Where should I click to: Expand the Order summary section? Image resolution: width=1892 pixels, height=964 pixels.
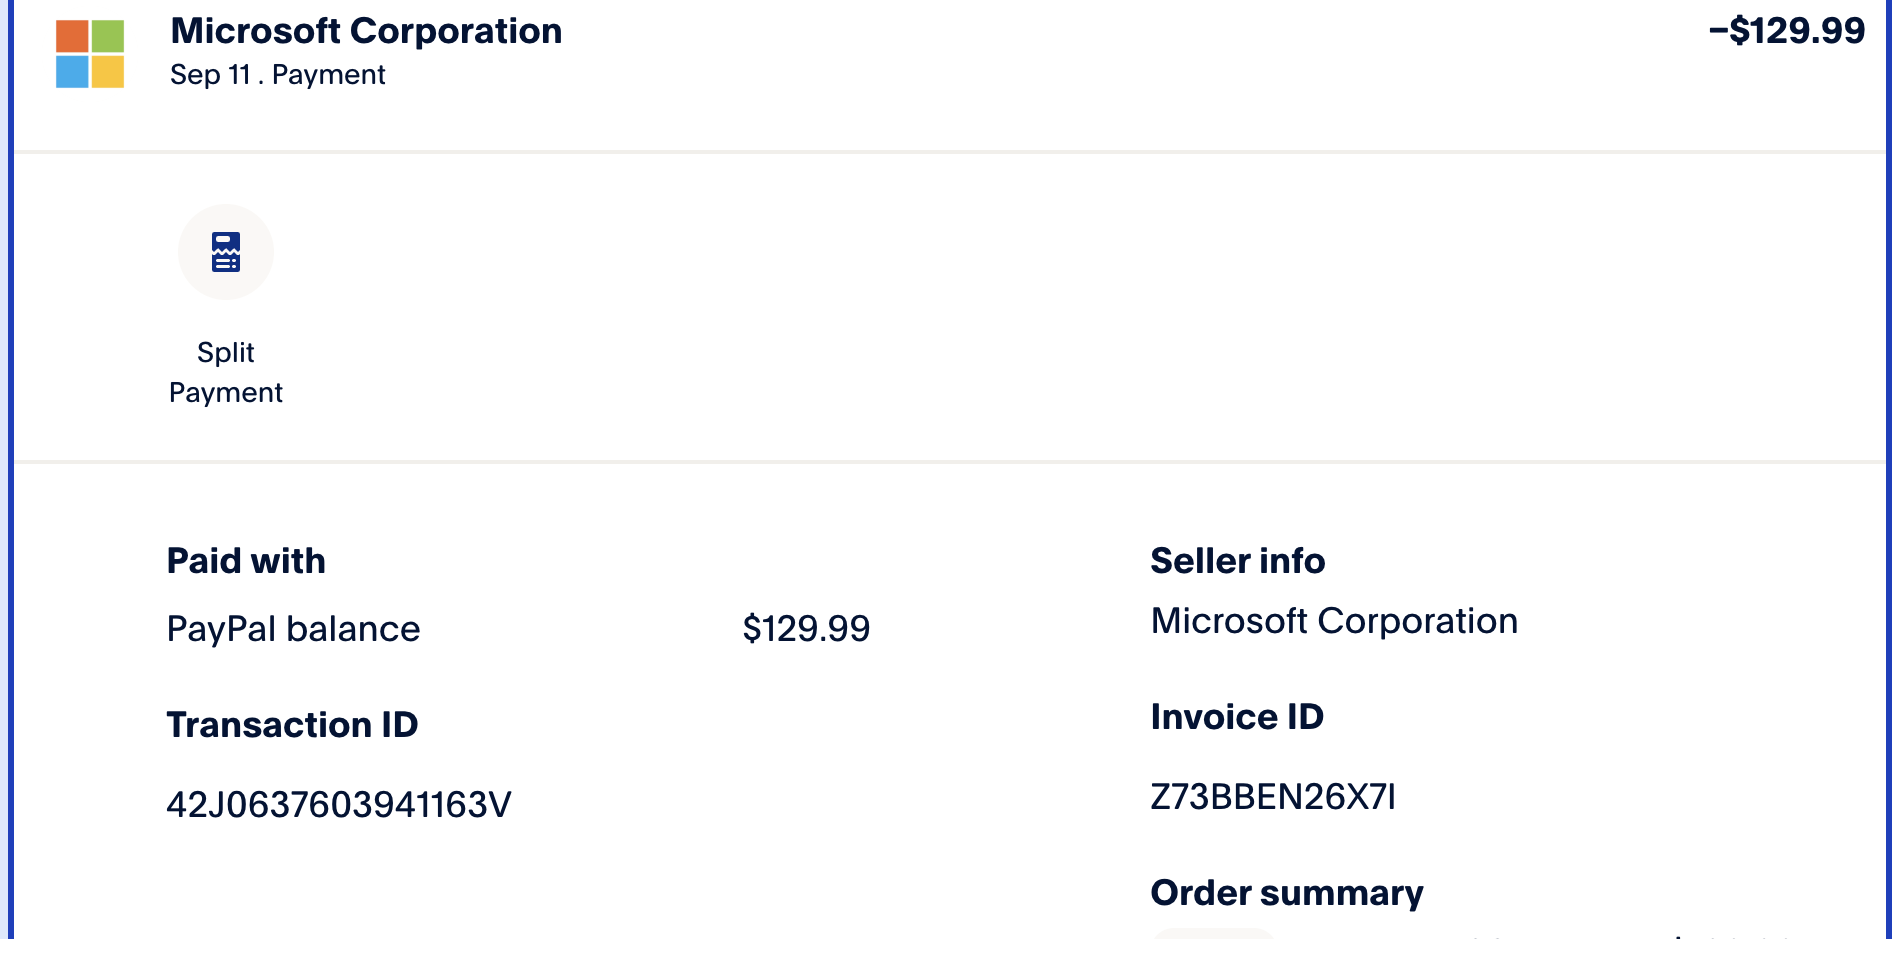(x=1287, y=893)
